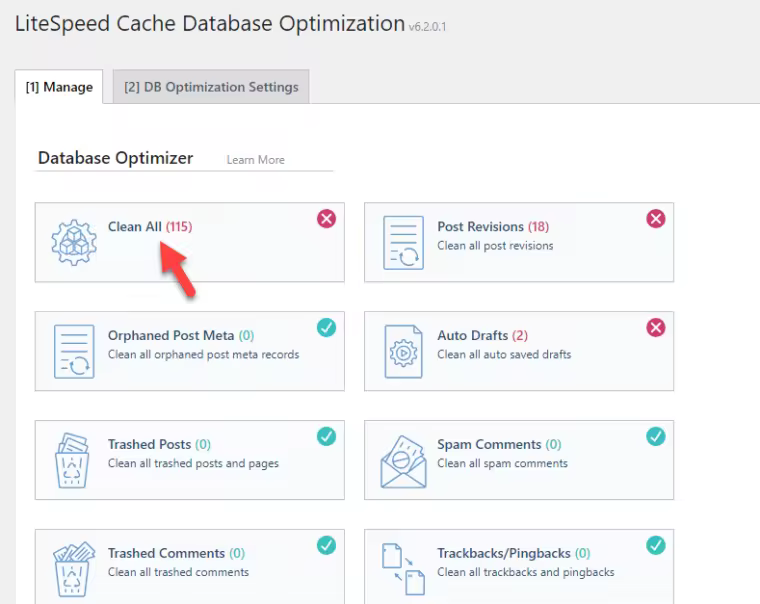This screenshot has height=604, width=760.
Task: Select Trashed Comments (0) title
Action: coord(176,553)
